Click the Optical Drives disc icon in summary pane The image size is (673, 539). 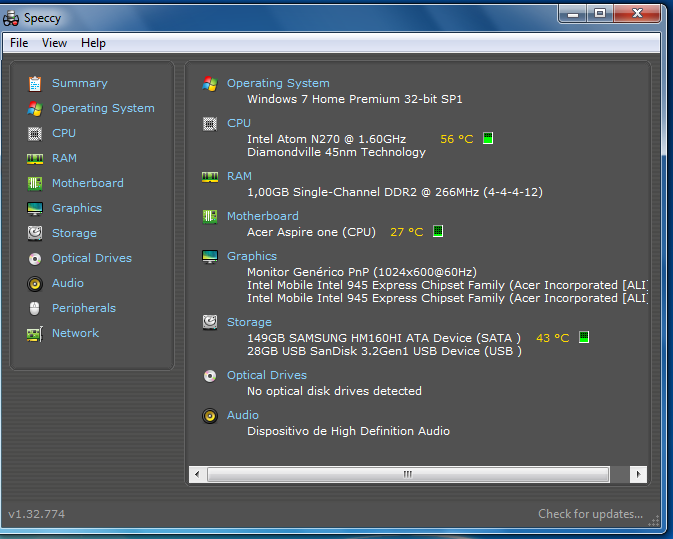pyautogui.click(x=210, y=376)
